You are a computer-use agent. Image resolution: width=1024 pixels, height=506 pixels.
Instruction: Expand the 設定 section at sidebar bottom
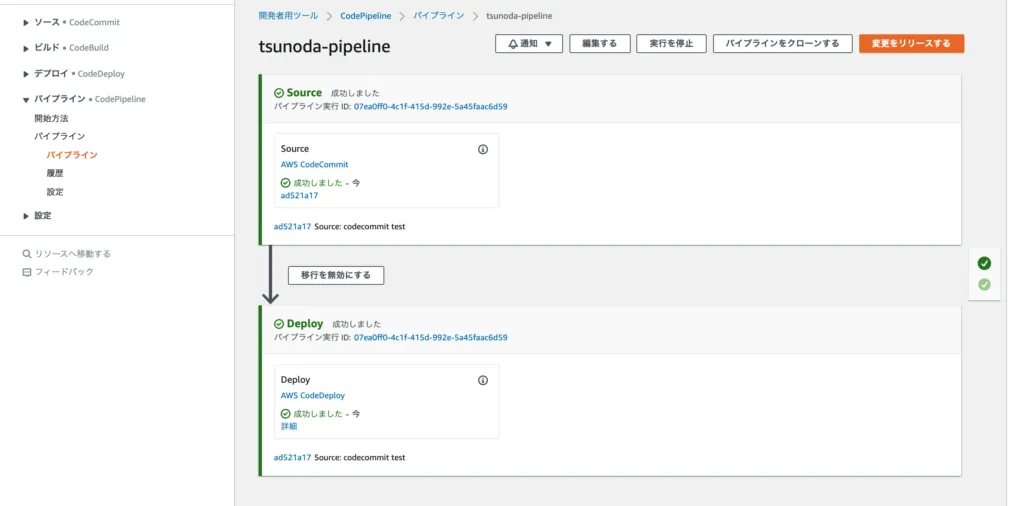coord(26,216)
